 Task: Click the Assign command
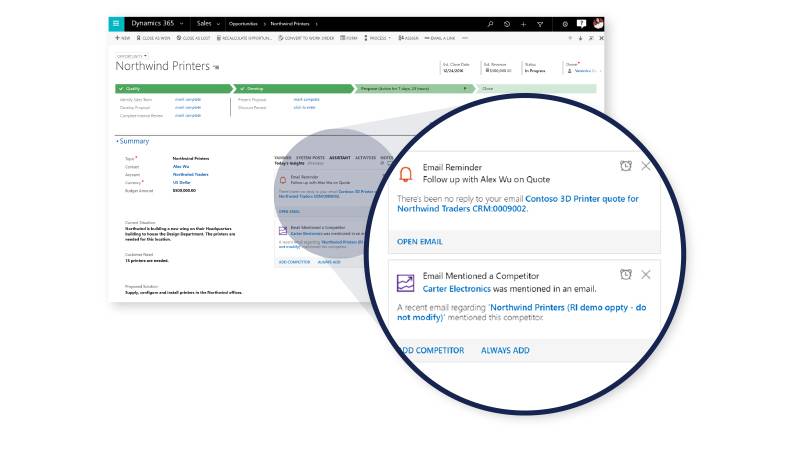point(409,38)
